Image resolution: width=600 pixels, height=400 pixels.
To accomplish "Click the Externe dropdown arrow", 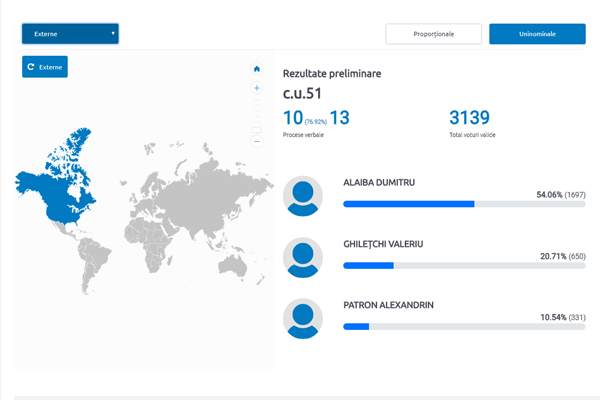I will click(113, 34).
